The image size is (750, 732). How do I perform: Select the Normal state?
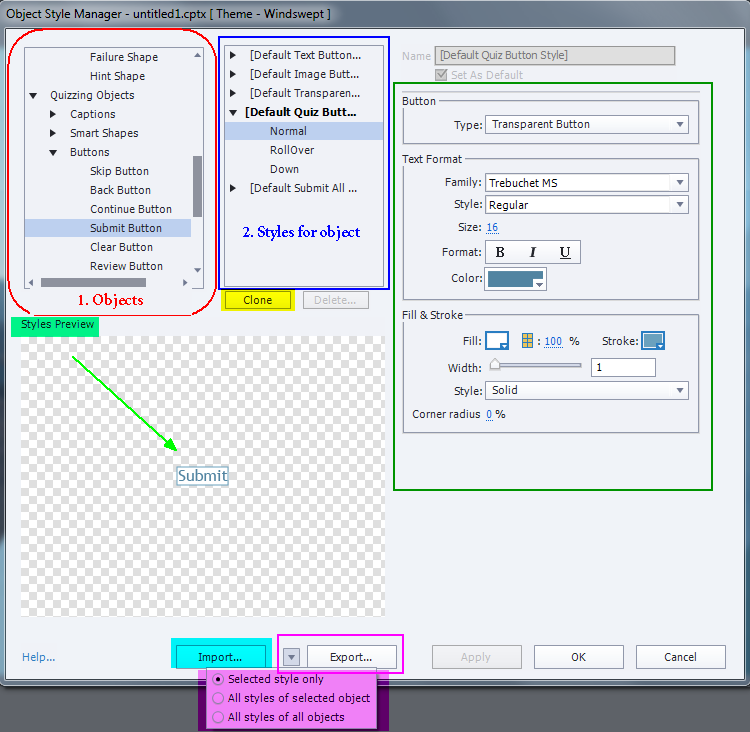[x=304, y=131]
